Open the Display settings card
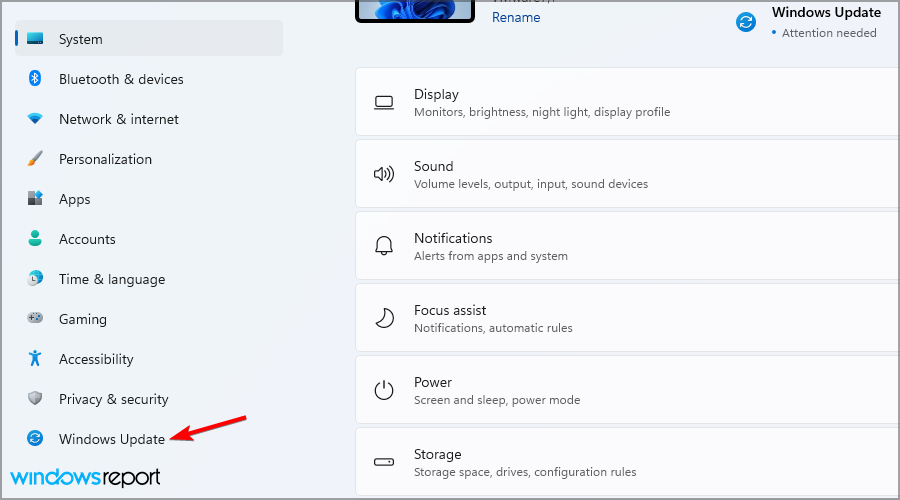The height and width of the screenshot is (500, 900). [x=627, y=102]
